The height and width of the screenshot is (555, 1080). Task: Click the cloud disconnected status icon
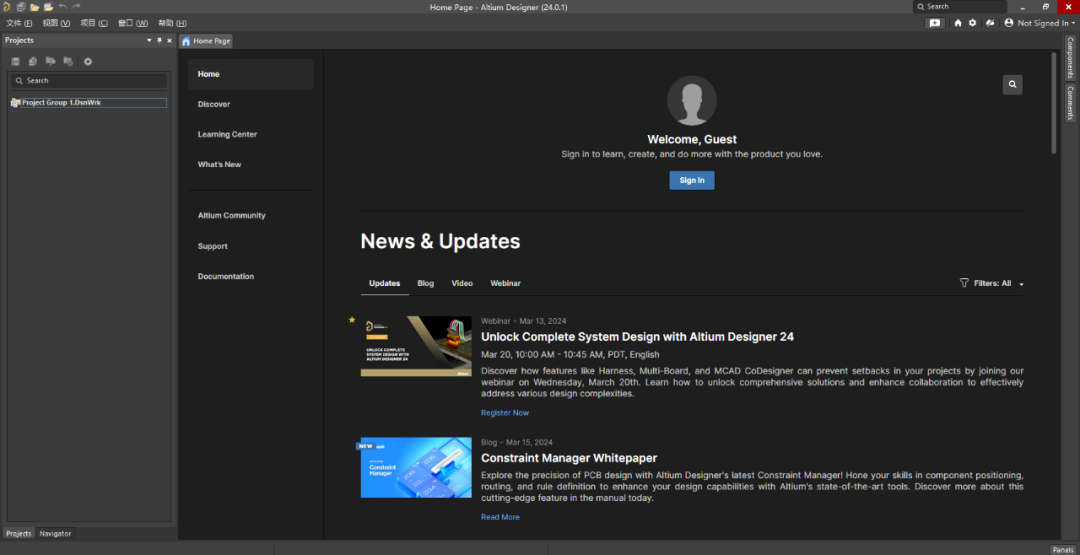(990, 23)
